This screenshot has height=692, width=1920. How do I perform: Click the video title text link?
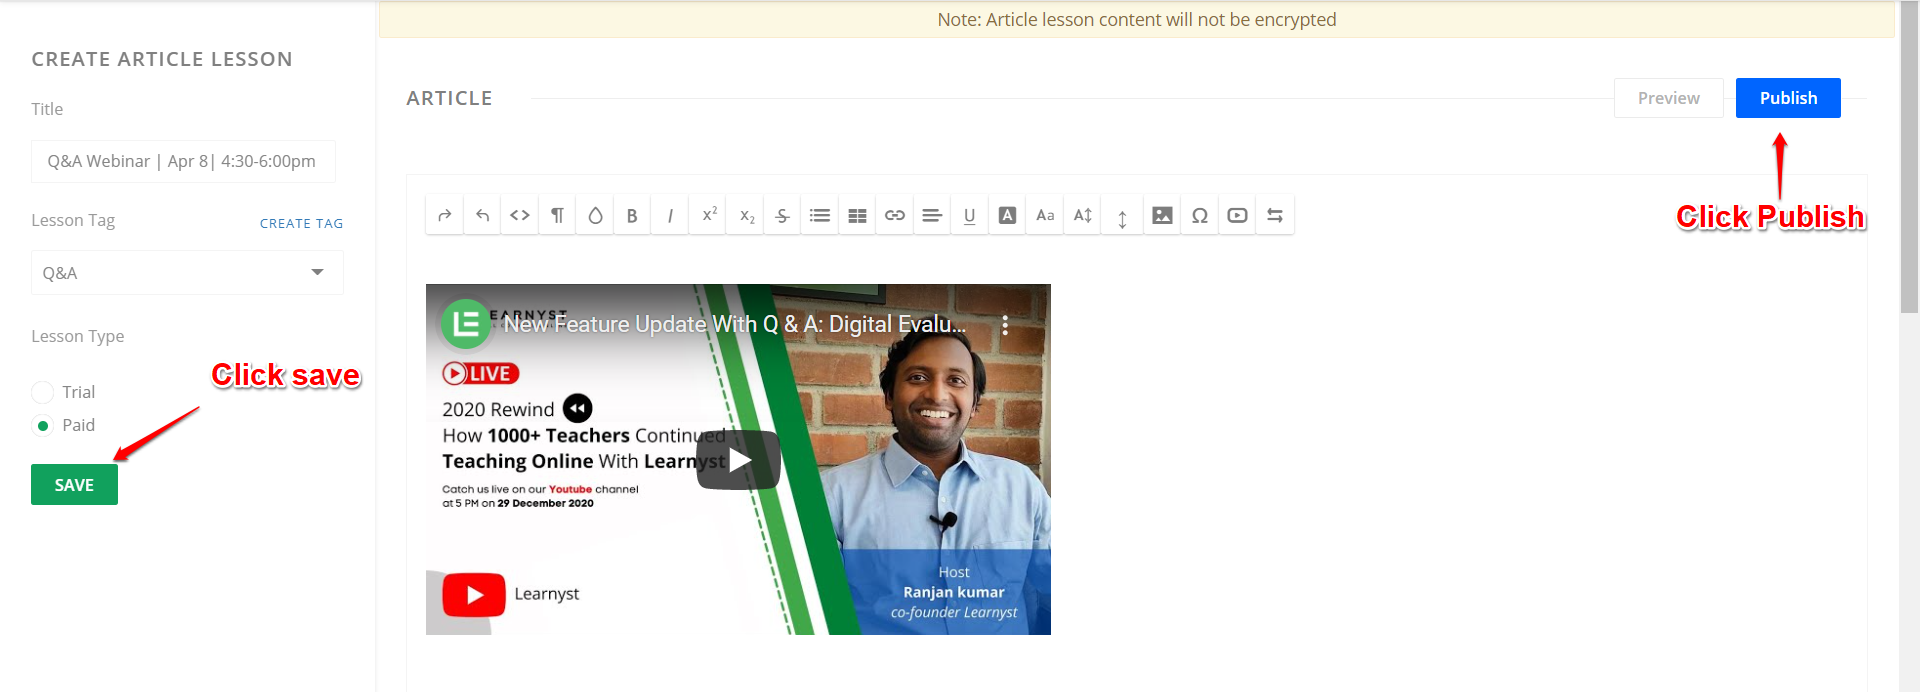pos(735,324)
